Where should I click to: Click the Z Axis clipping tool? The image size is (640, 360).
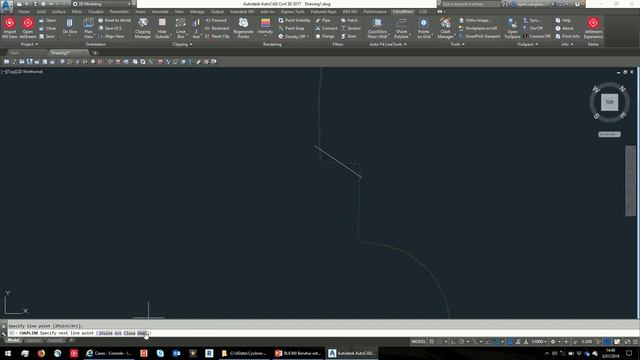click(x=196, y=28)
